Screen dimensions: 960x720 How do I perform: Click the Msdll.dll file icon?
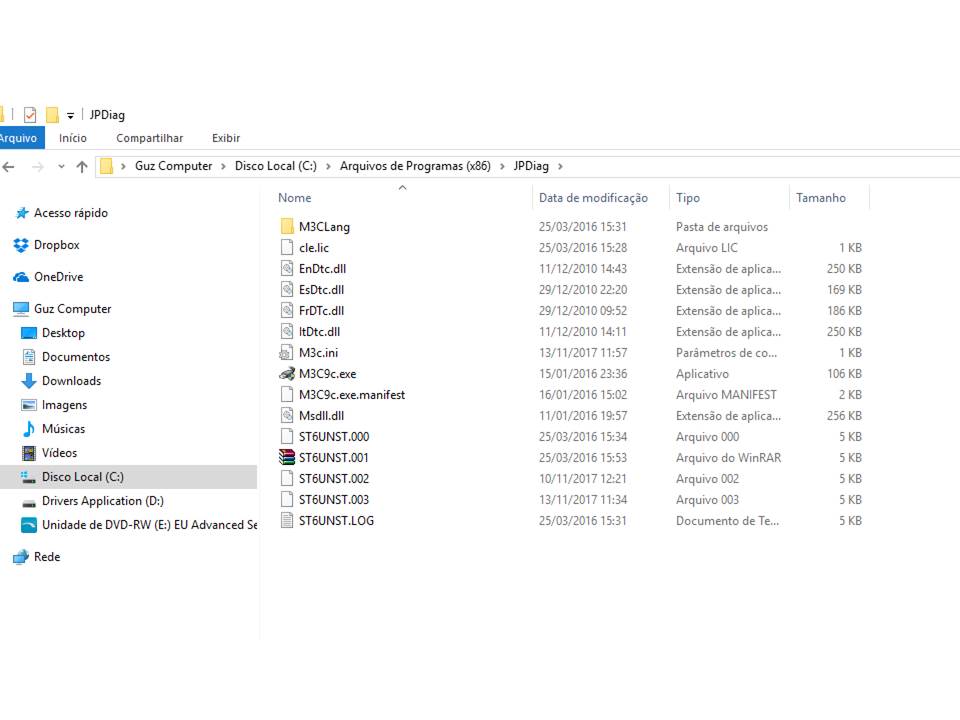tap(287, 416)
